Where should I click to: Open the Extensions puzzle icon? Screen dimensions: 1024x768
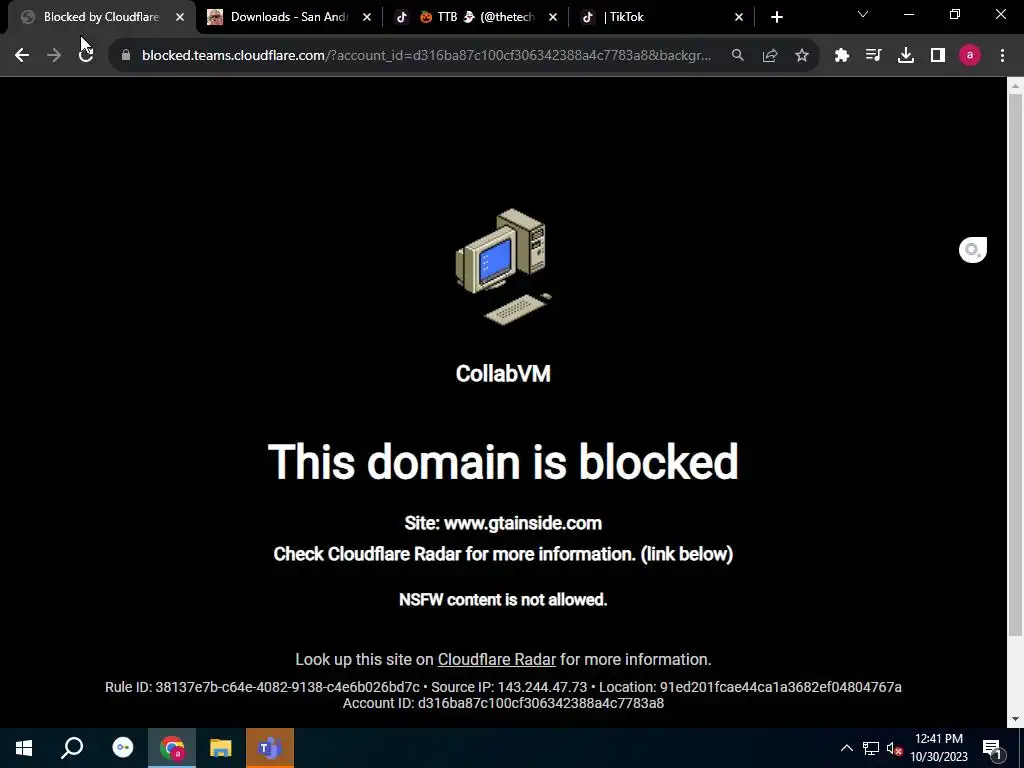point(842,56)
